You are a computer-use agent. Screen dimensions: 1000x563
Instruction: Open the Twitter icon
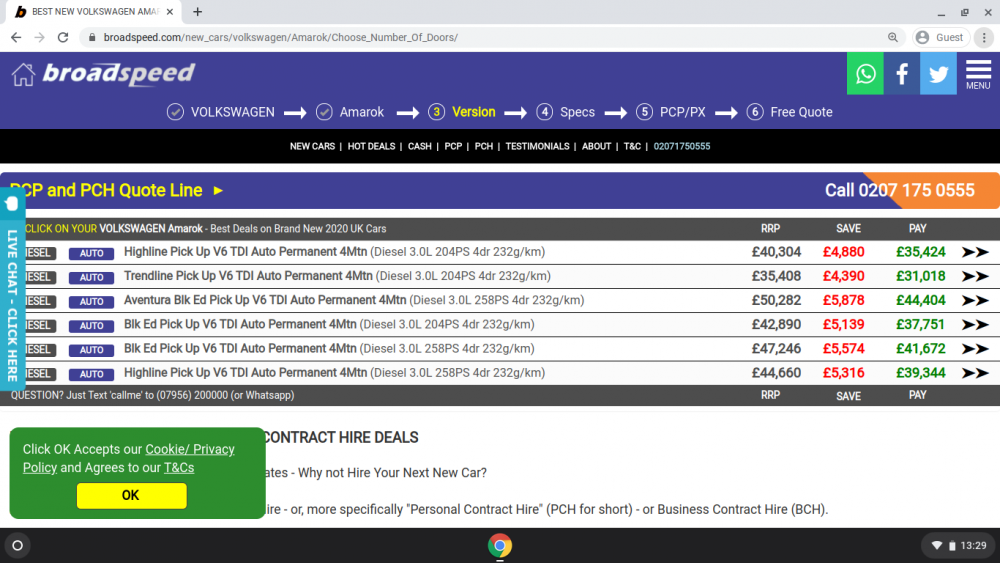click(938, 74)
